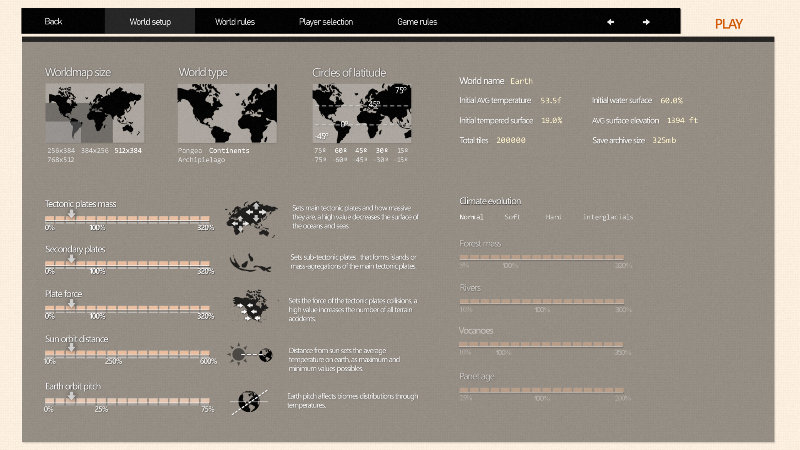Choose Pangea world type
Viewport: 800px width, 450px height.
click(190, 151)
